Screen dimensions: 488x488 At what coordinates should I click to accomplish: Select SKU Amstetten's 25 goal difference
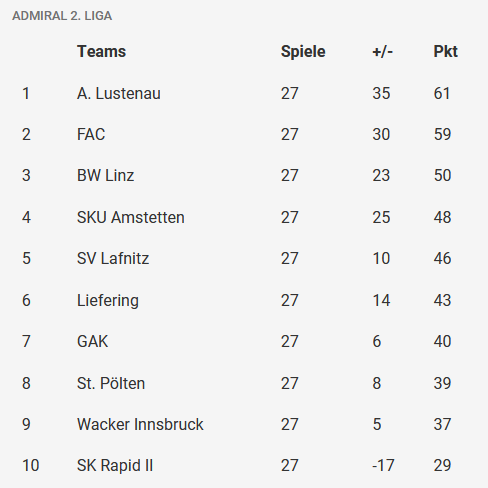coord(381,217)
